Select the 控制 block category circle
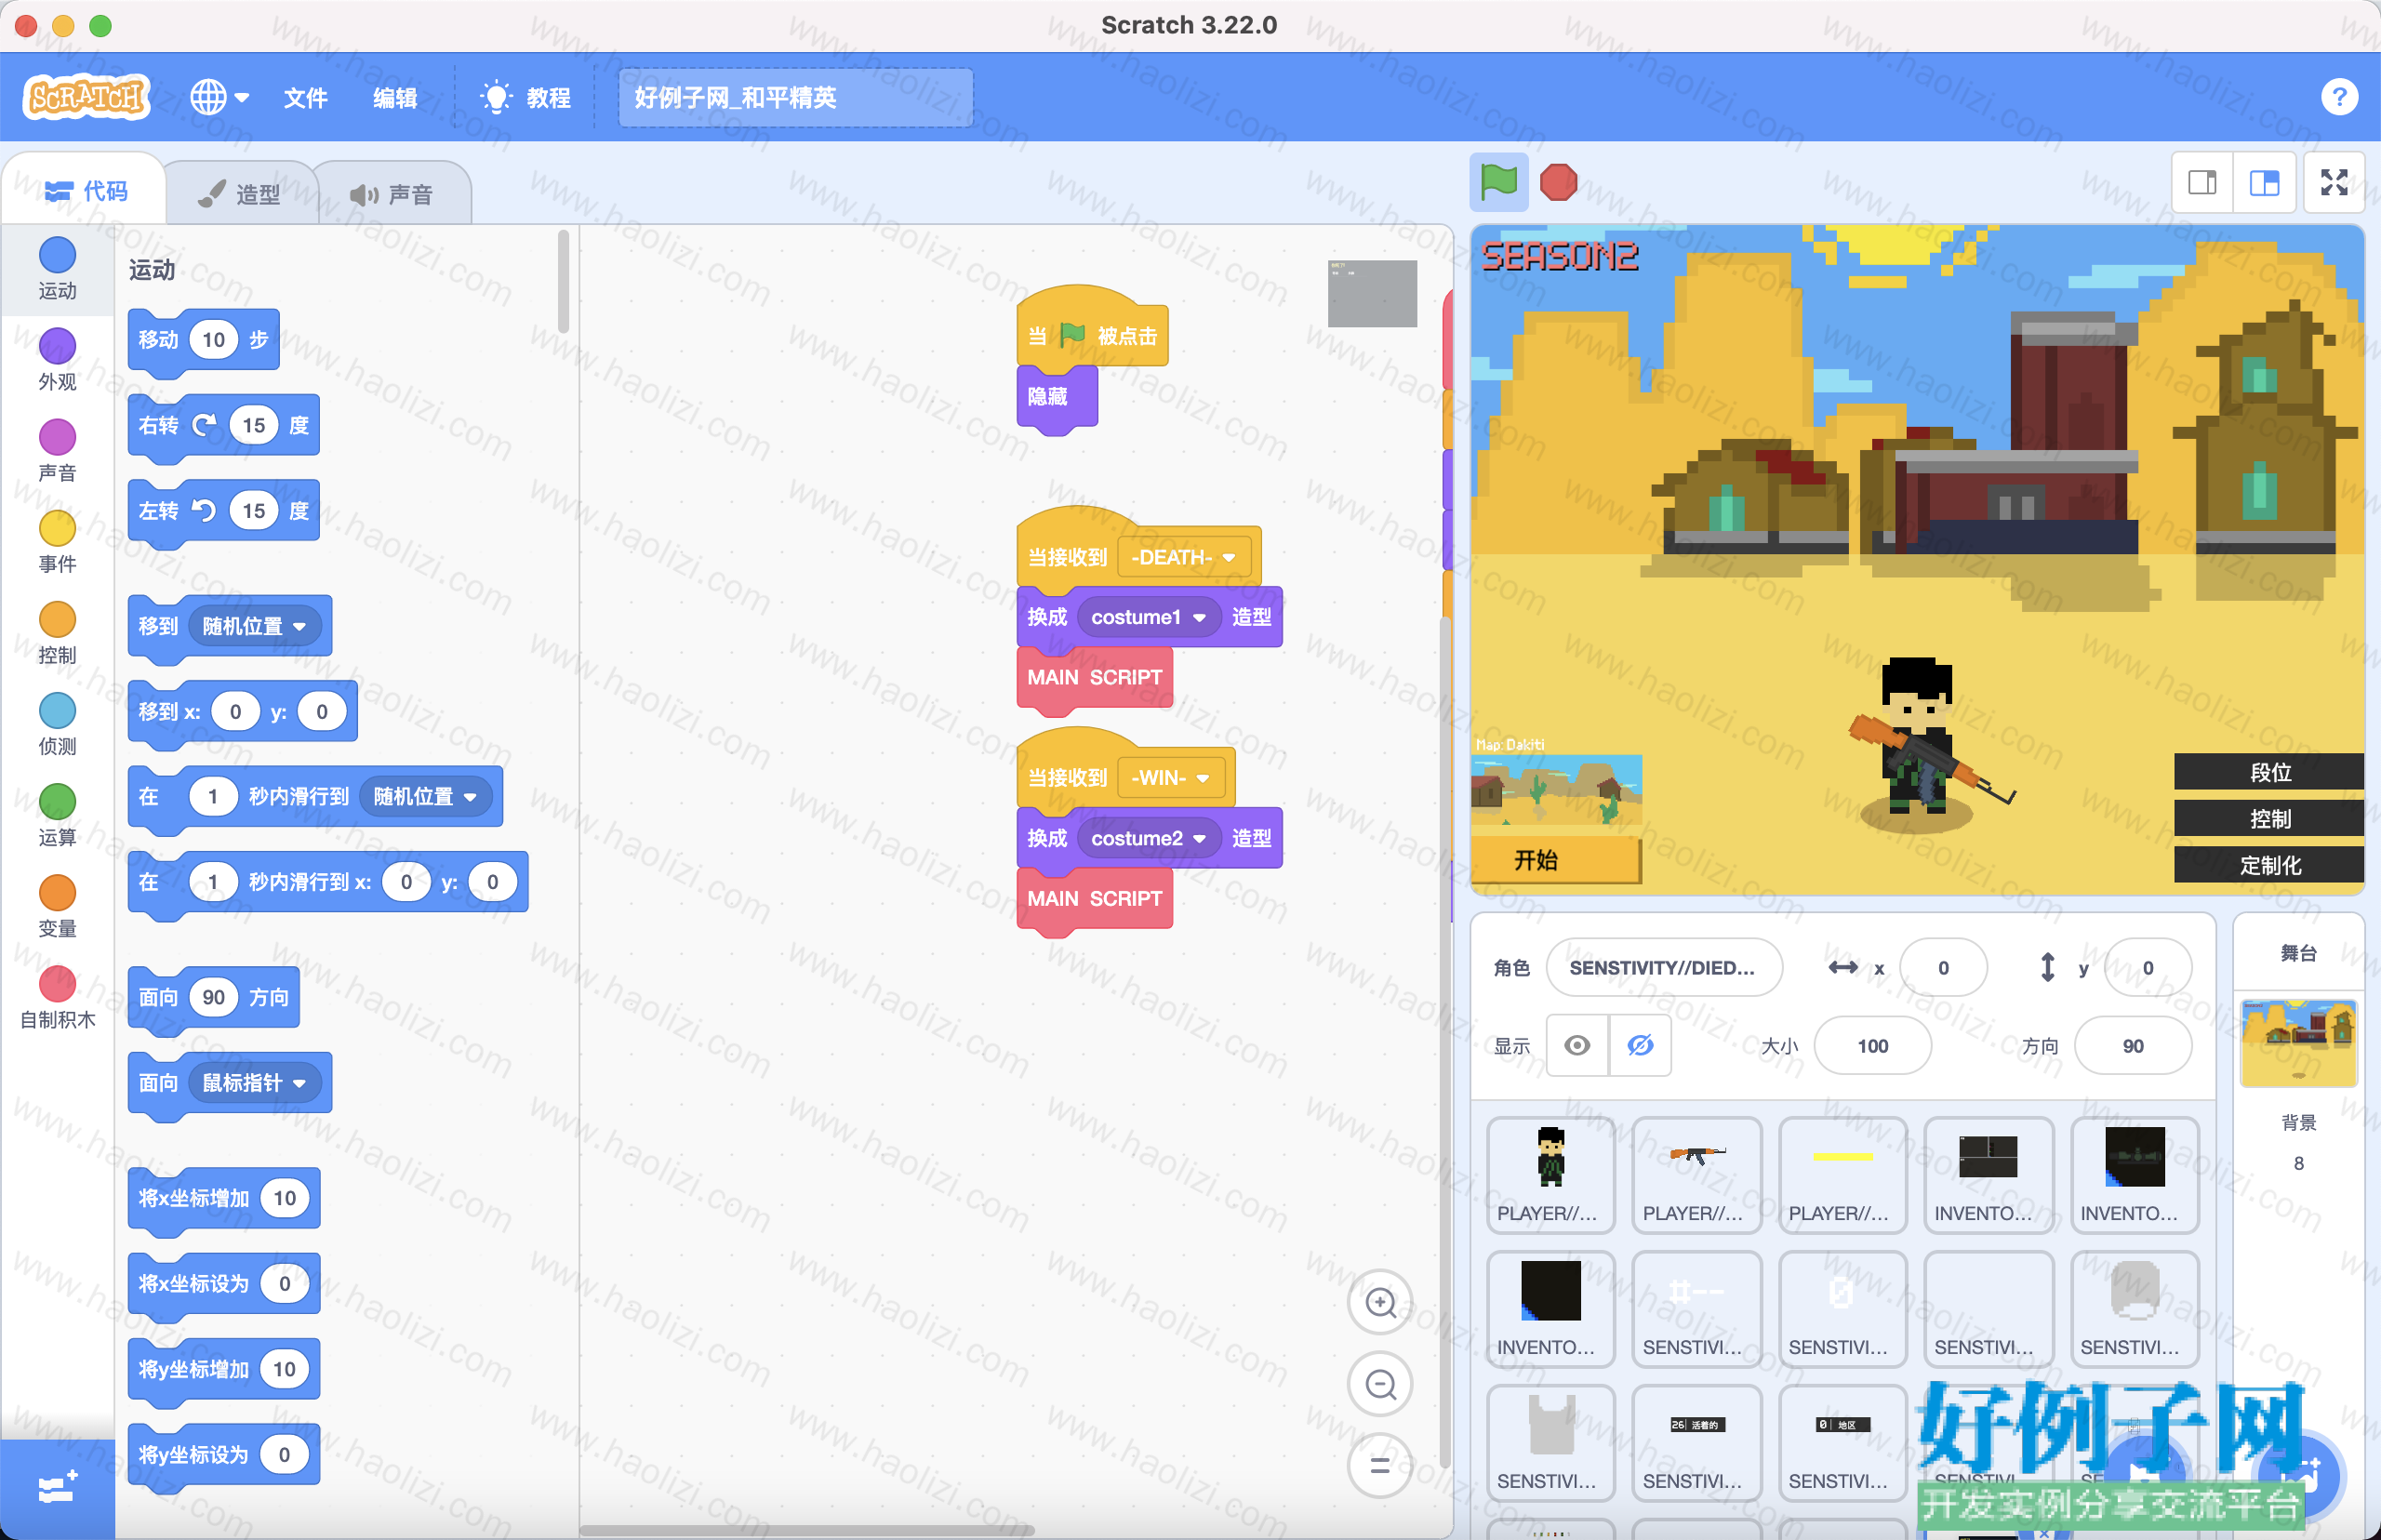 [x=57, y=619]
